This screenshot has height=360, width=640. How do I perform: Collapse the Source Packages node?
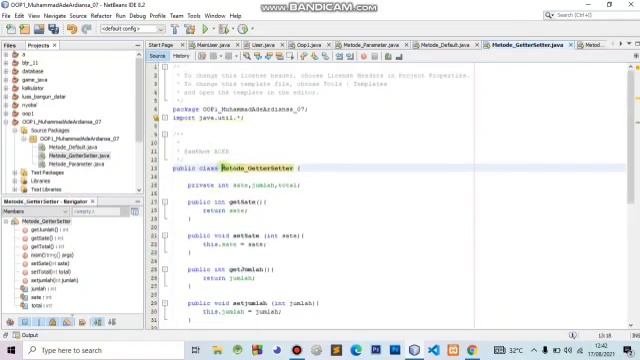(x=15, y=130)
